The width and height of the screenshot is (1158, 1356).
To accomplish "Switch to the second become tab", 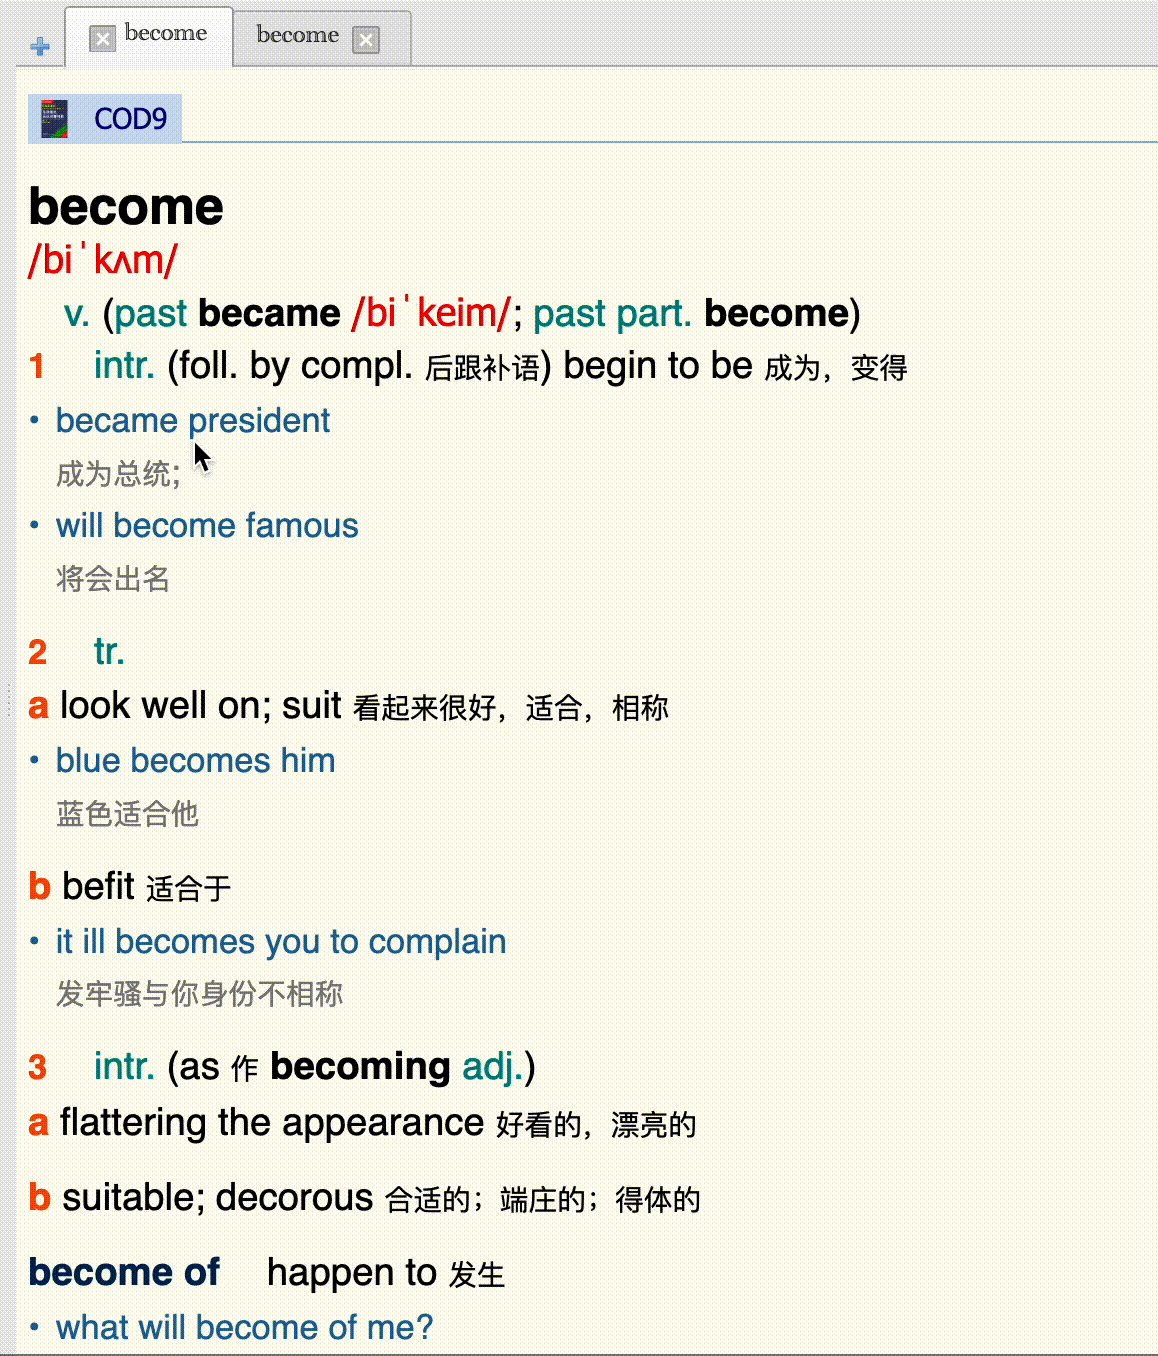I will pos(298,35).
